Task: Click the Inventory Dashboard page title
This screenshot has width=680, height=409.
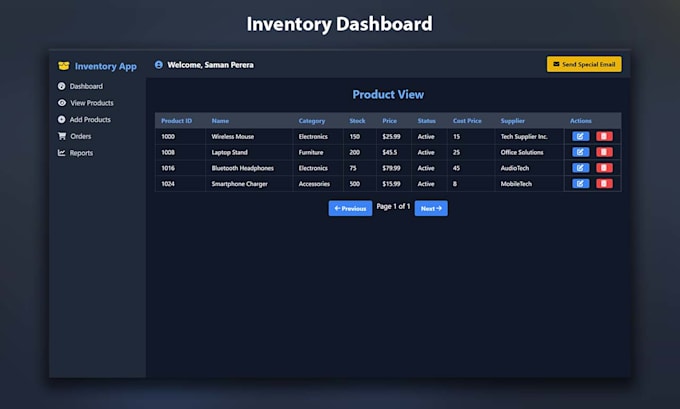Action: click(340, 24)
